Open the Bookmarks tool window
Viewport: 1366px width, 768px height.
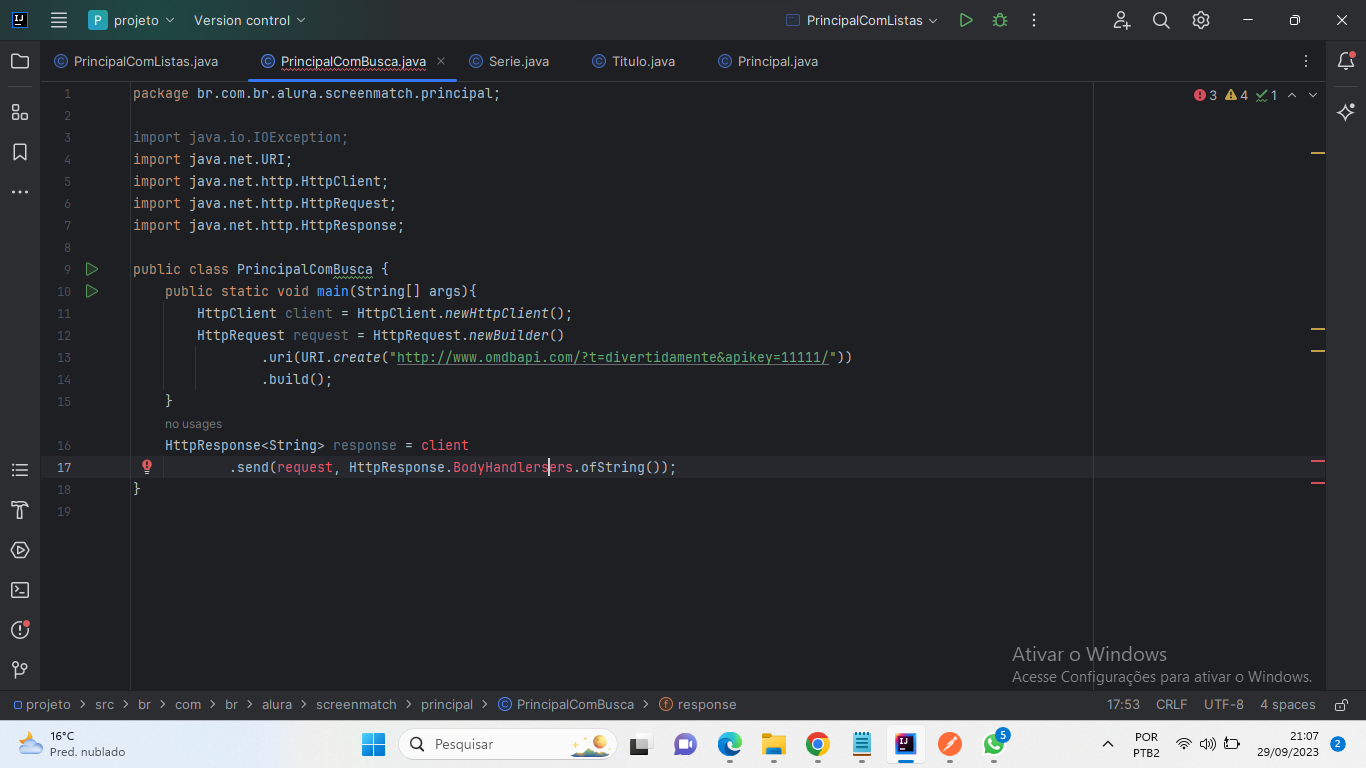click(x=20, y=152)
